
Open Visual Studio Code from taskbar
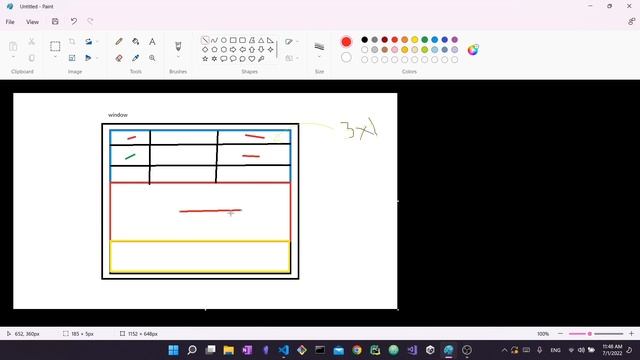[284, 350]
